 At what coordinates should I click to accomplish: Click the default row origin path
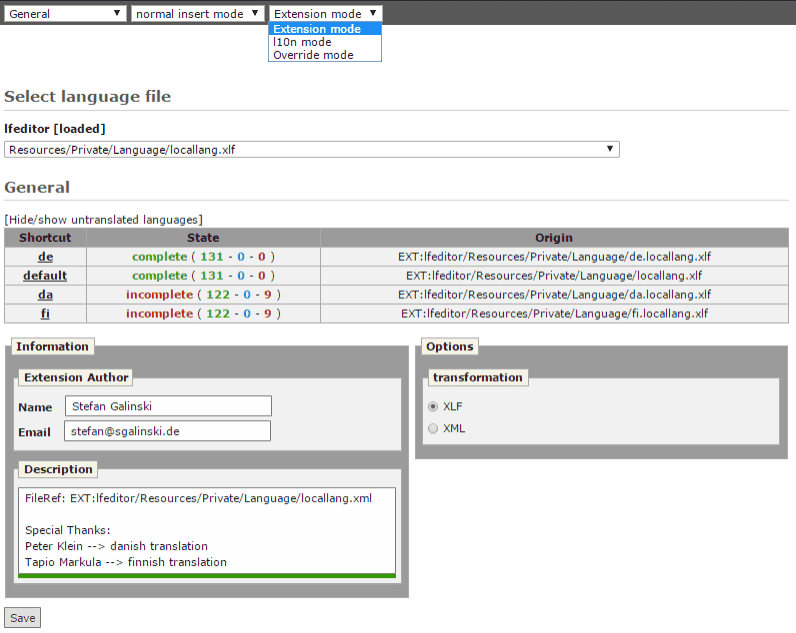point(554,276)
